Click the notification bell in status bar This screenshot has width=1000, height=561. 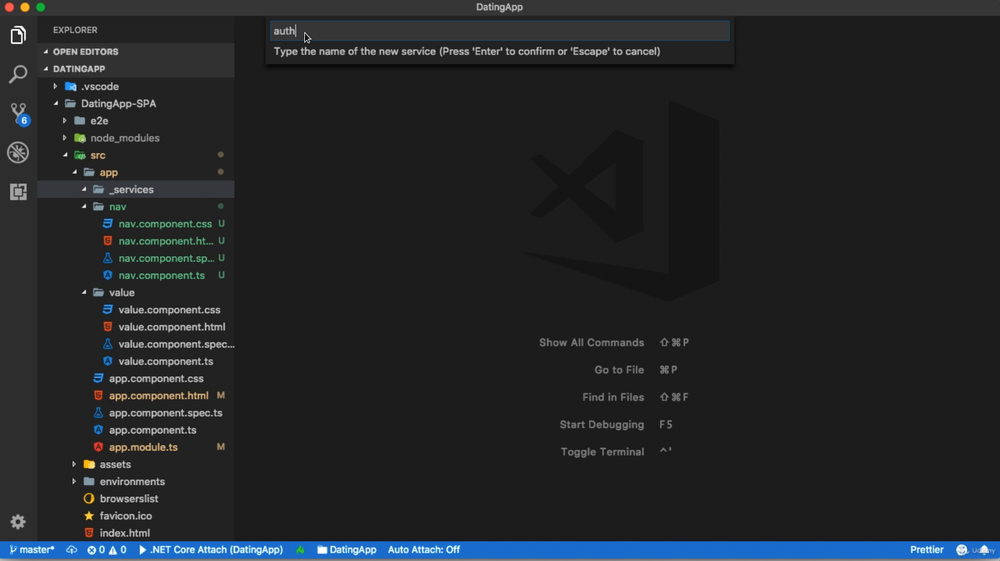[985, 550]
